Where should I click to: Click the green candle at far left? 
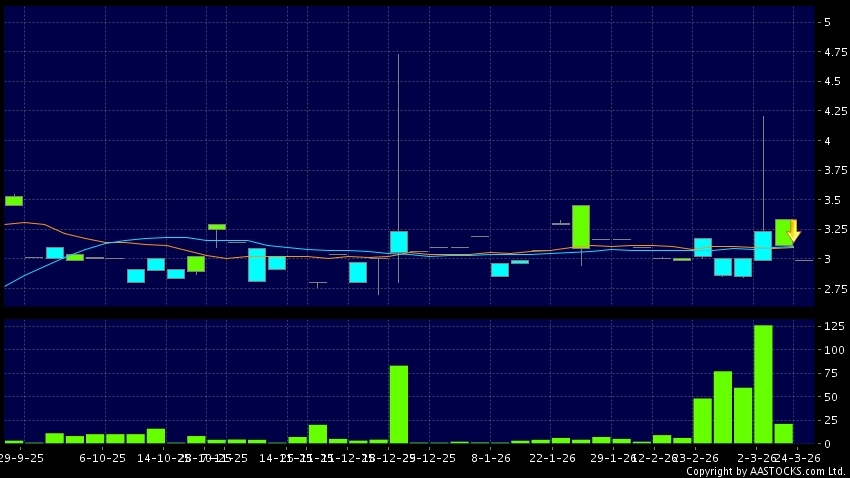click(x=13, y=201)
